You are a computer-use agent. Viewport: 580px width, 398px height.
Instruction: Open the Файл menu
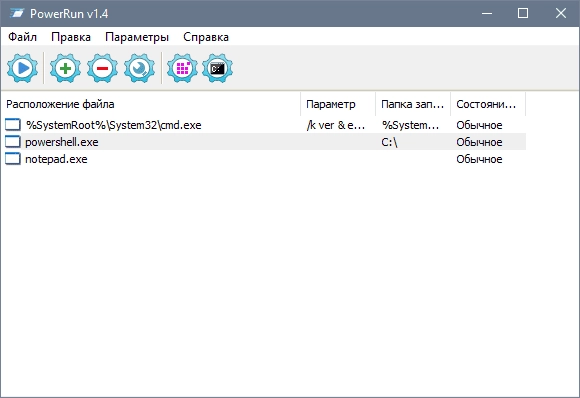(23, 37)
